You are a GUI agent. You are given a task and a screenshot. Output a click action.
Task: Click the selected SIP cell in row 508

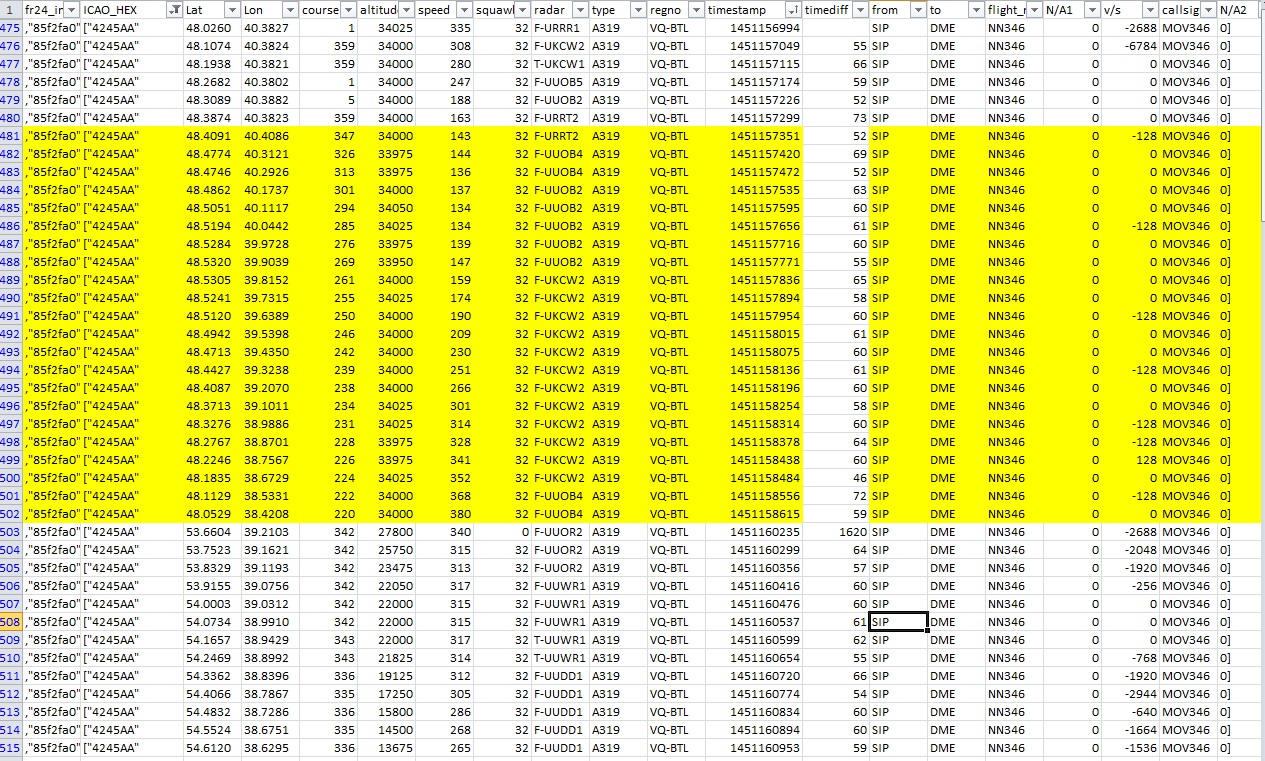click(898, 622)
